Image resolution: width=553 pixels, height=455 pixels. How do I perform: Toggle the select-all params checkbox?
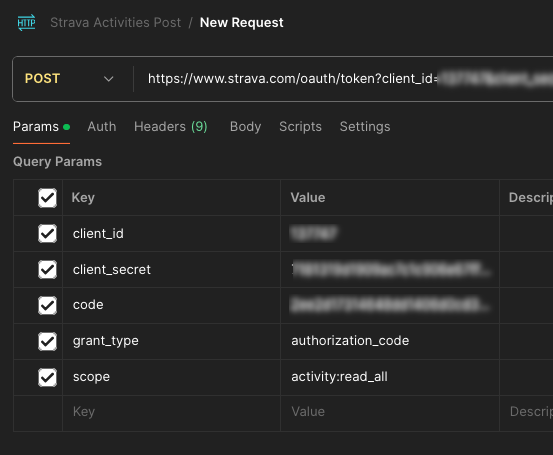(47, 198)
